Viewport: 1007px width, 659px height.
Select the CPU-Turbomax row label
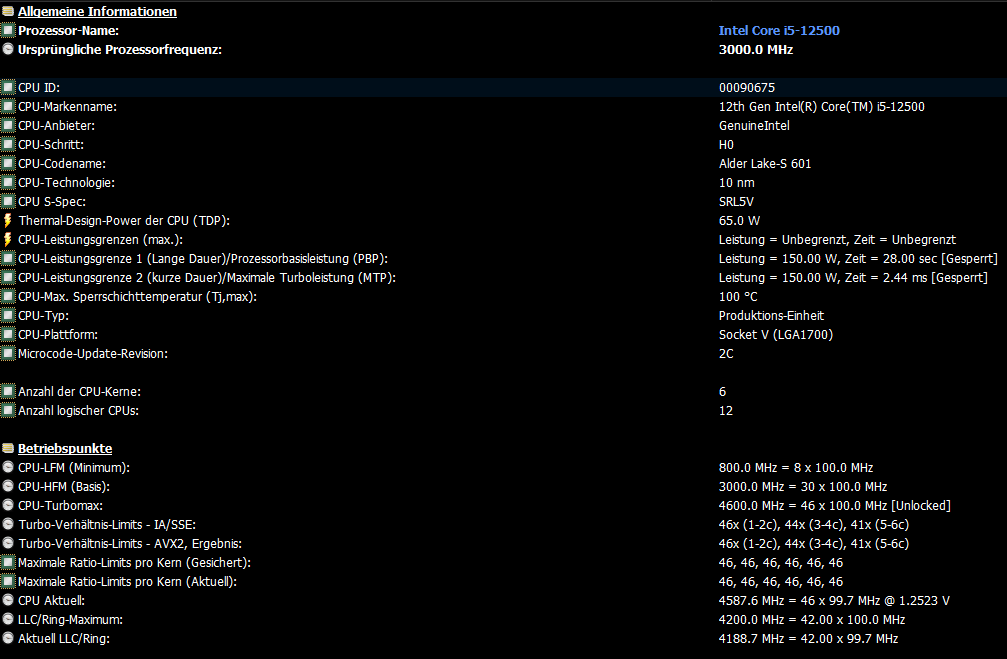tap(60, 505)
